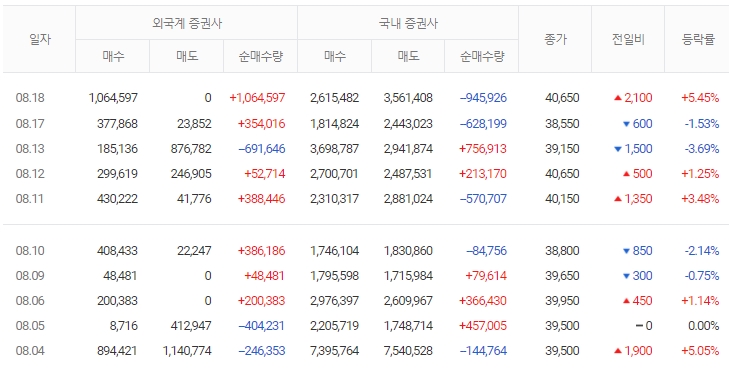729x371 pixels.
Task: Click the 외국계 증권사 group header
Action: (186, 23)
